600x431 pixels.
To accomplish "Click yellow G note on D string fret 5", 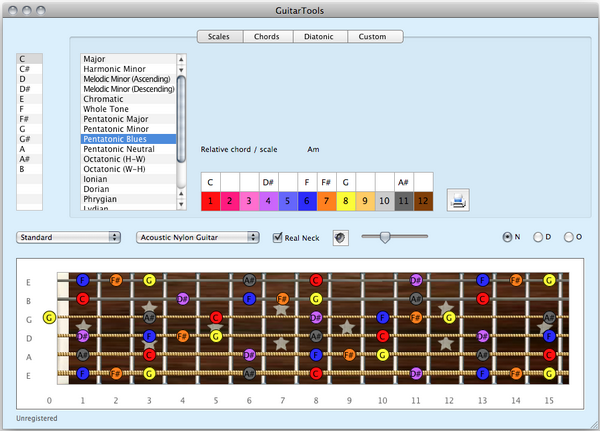I will 216,336.
